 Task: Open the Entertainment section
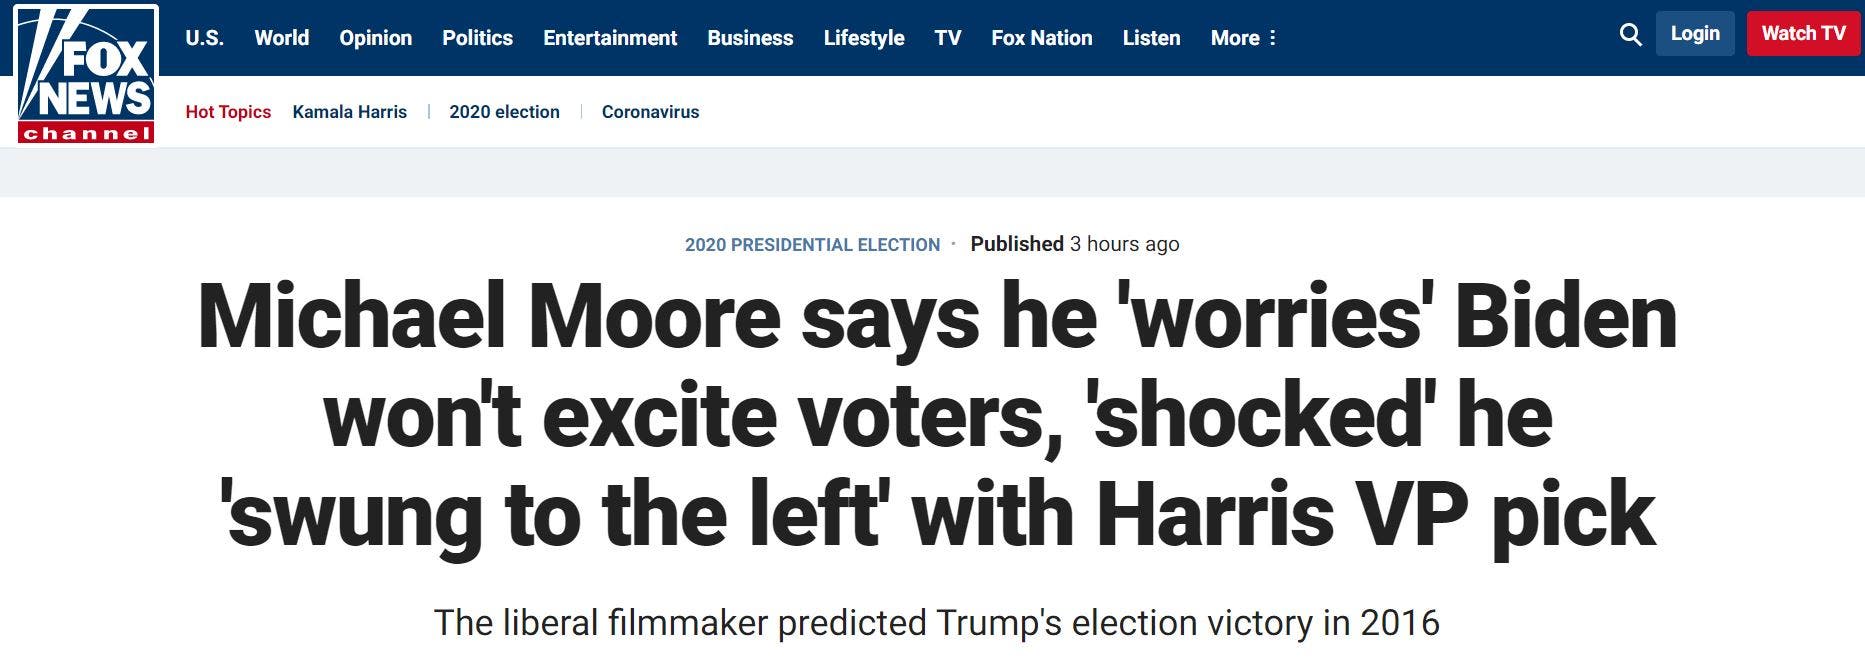[610, 38]
